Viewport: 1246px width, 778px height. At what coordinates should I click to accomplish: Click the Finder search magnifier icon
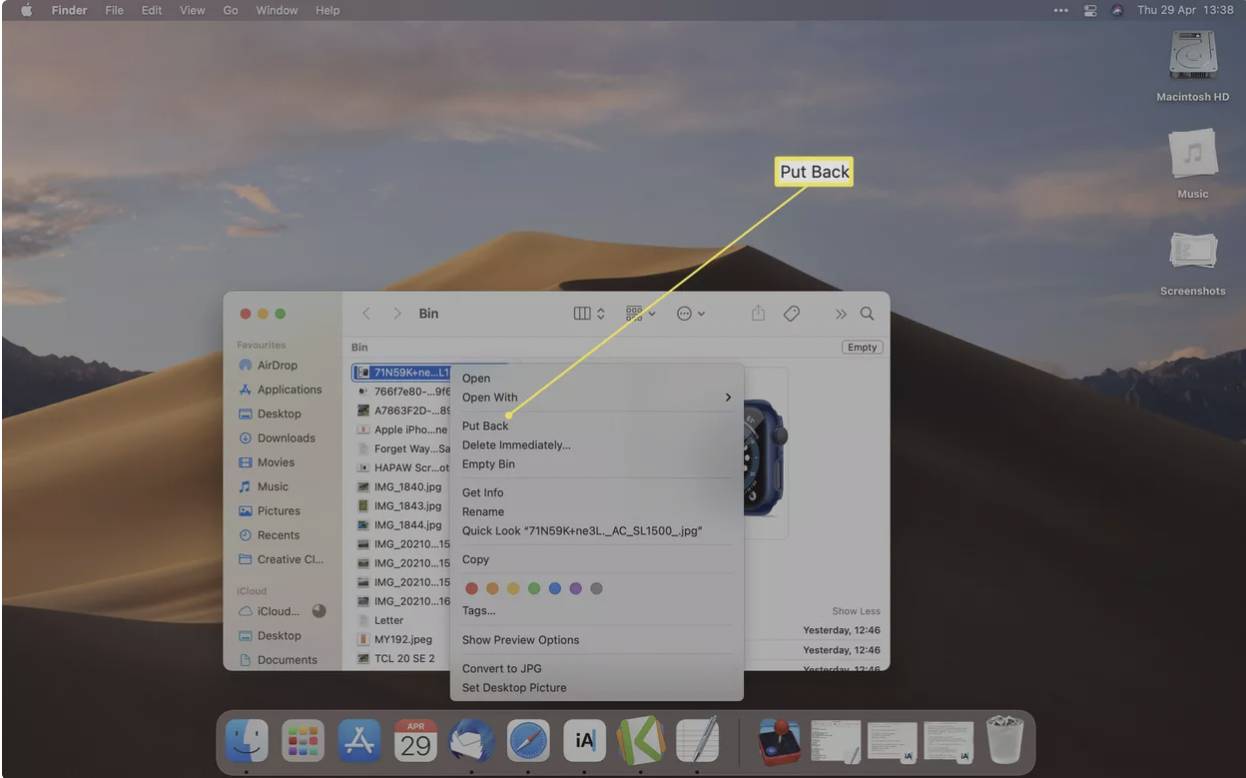coord(867,313)
